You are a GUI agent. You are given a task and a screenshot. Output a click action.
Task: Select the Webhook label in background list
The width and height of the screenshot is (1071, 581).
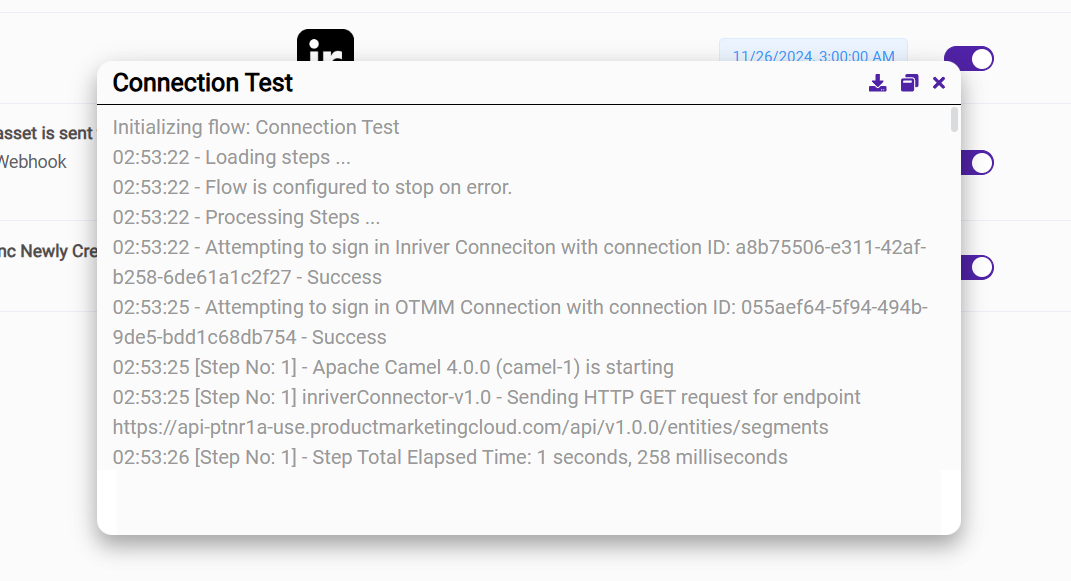(33, 161)
